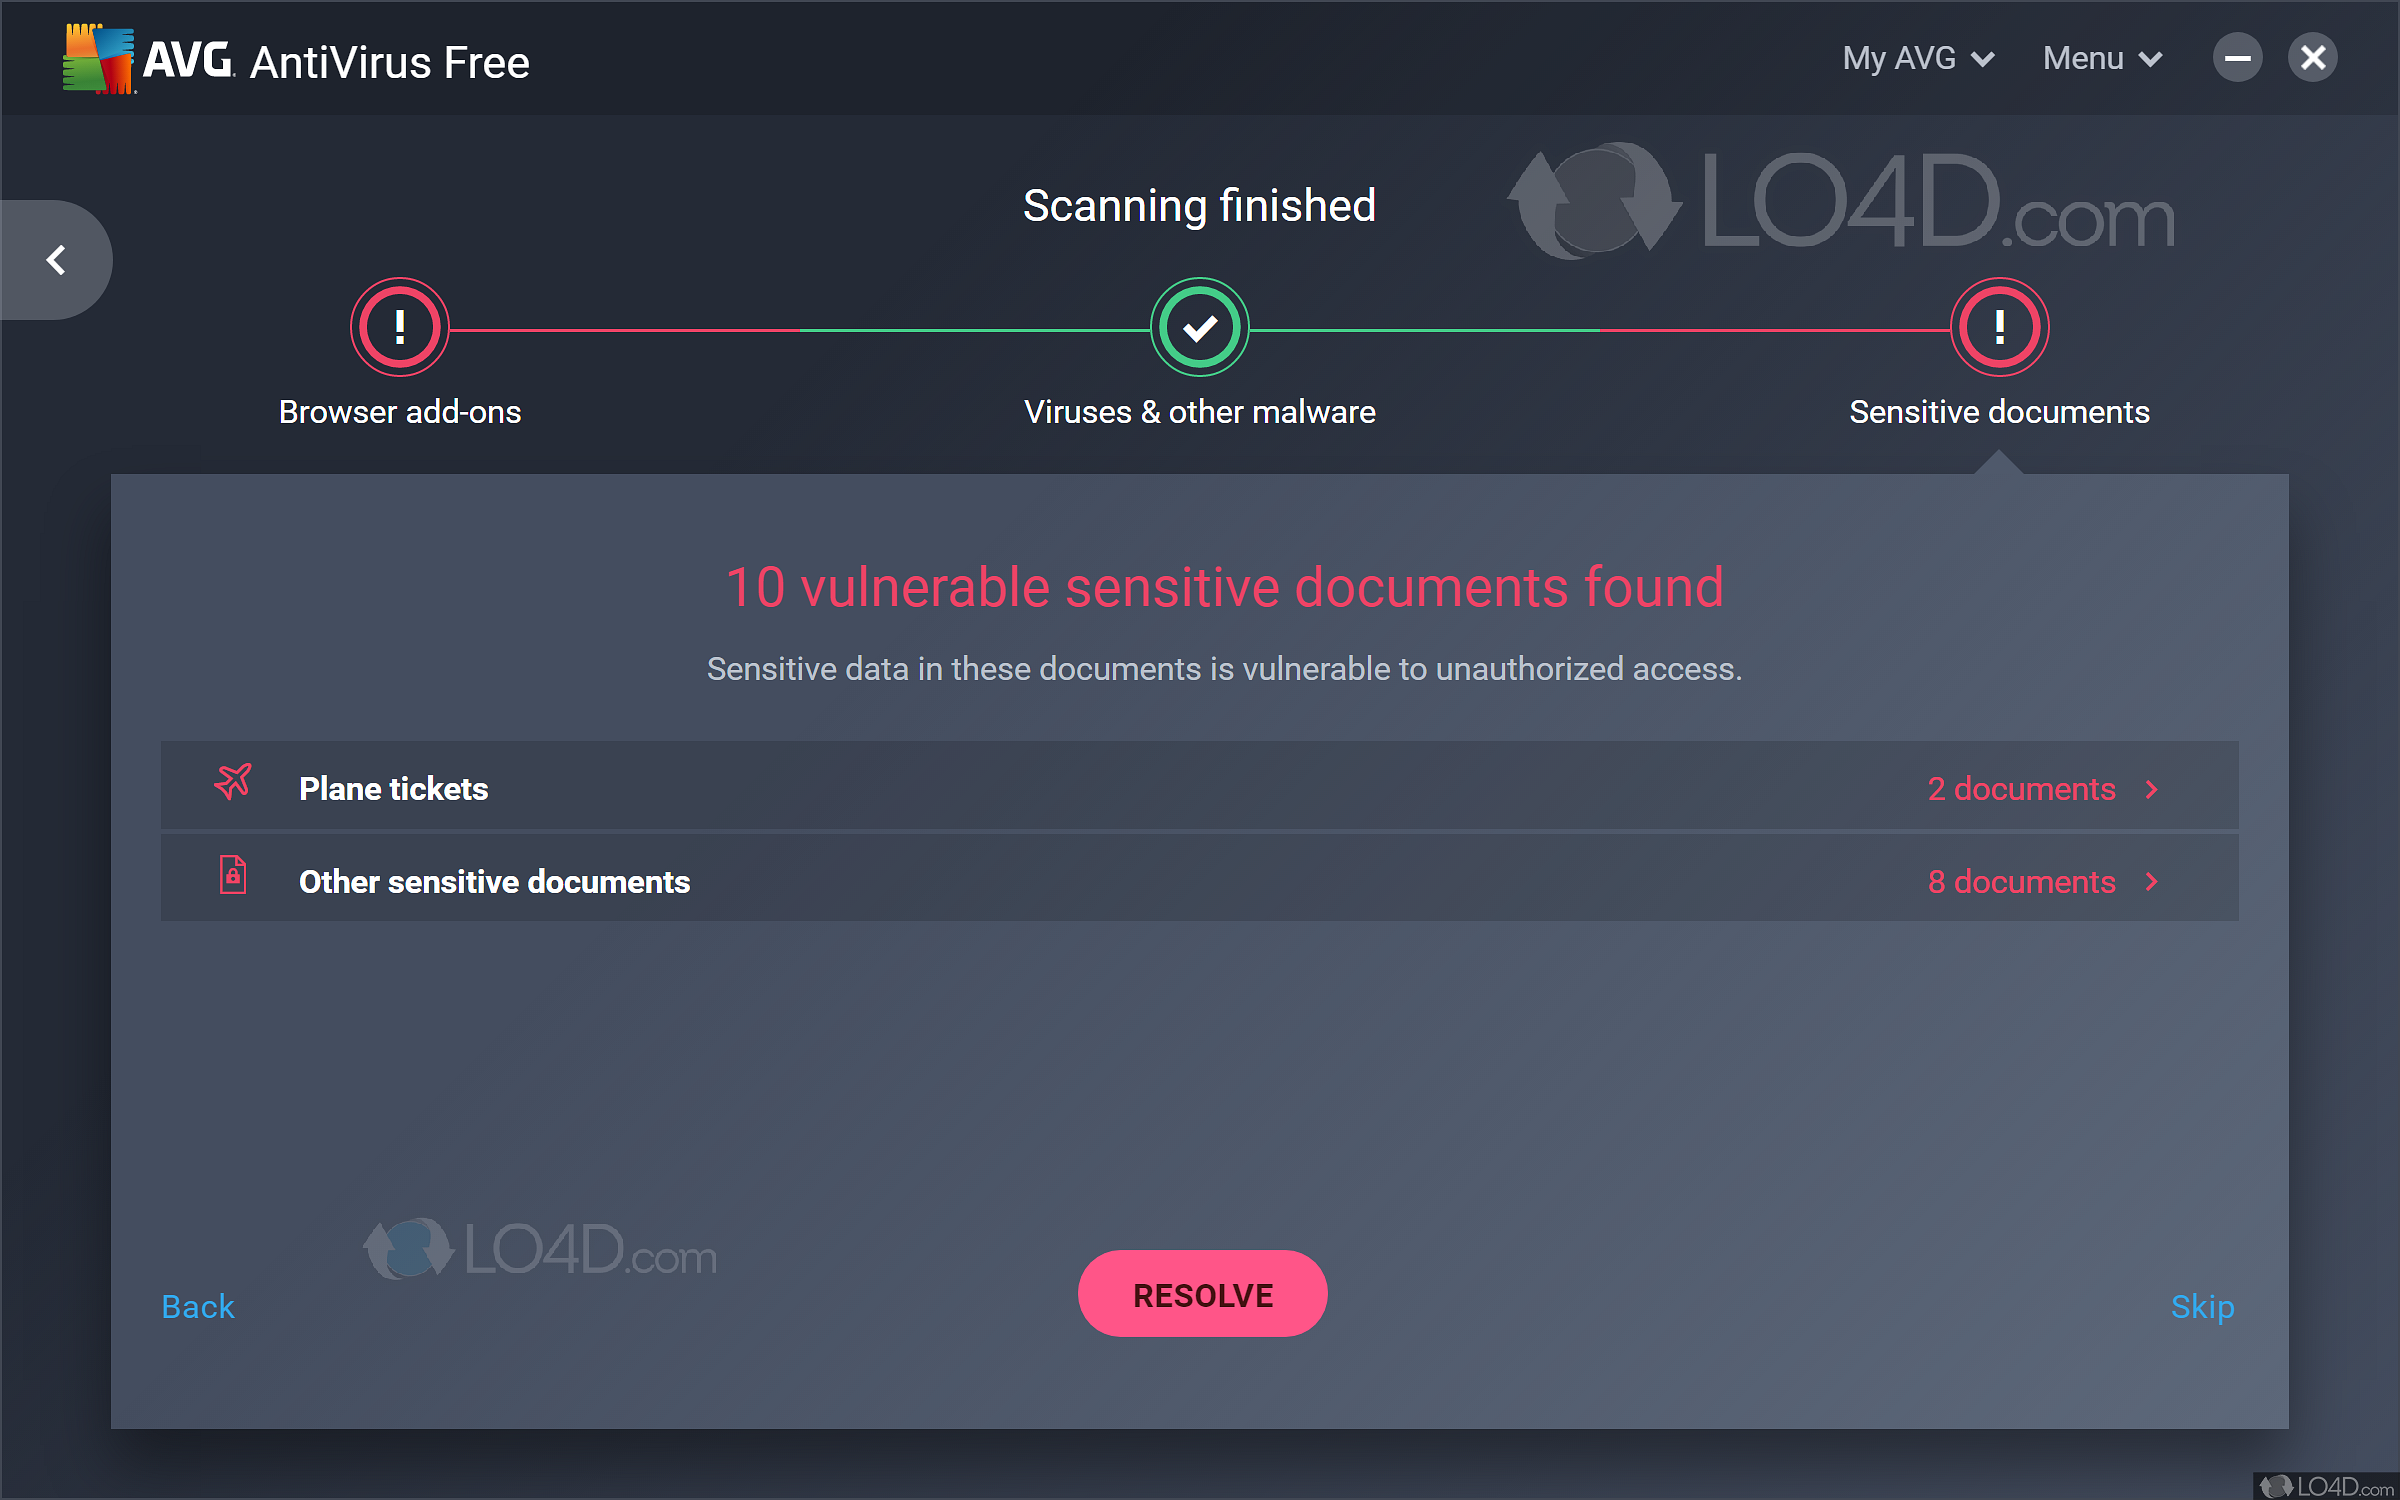2400x1500 pixels.
Task: Click the back arrow tab on left edge
Action: click(56, 260)
